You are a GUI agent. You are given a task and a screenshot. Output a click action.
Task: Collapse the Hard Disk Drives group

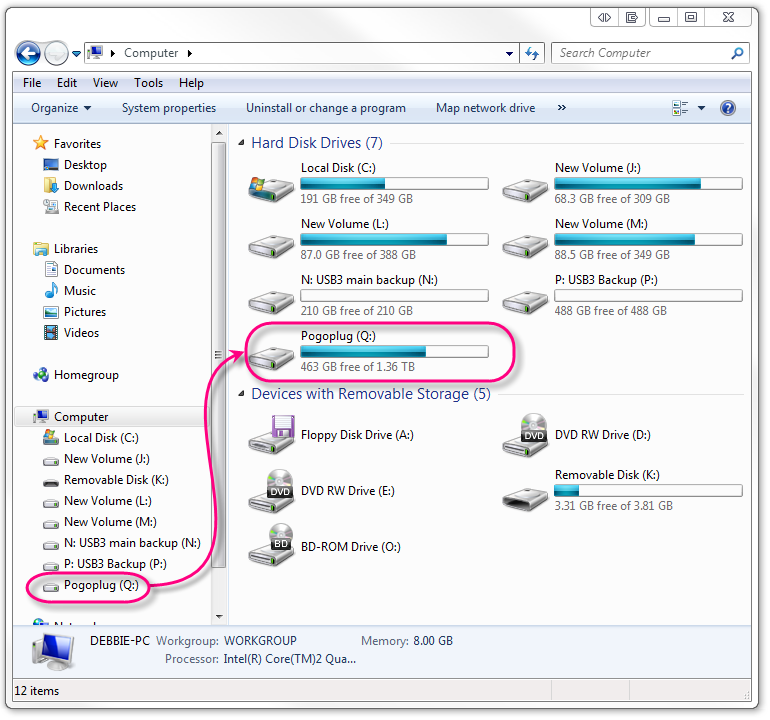241,143
